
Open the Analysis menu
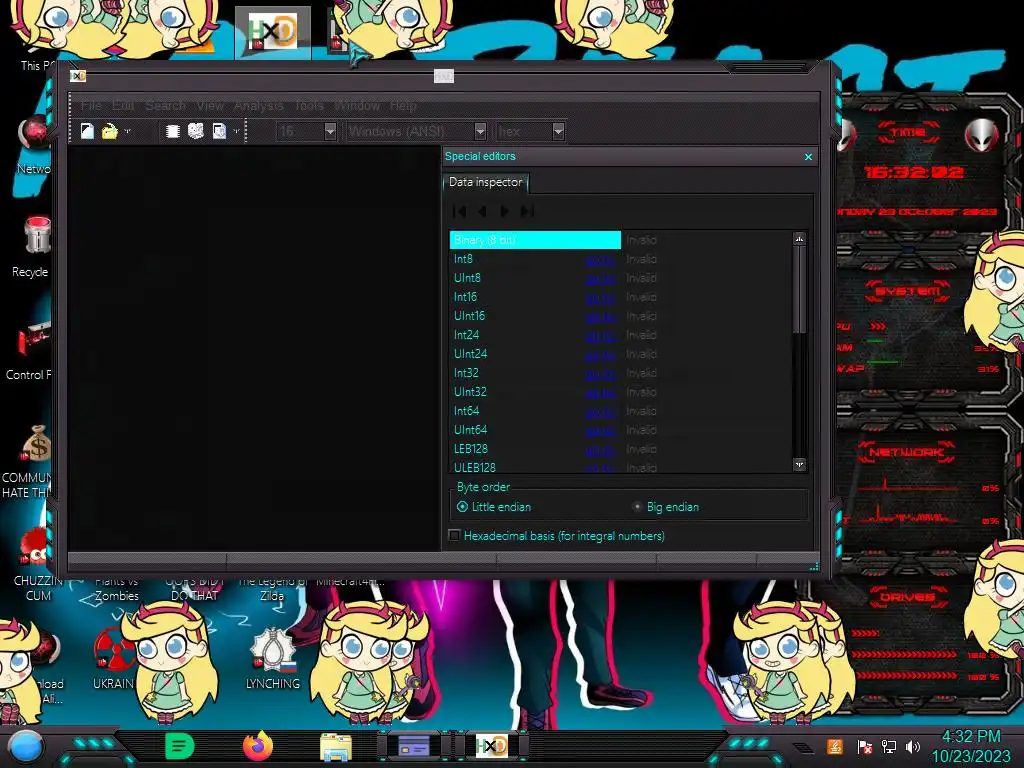point(259,105)
